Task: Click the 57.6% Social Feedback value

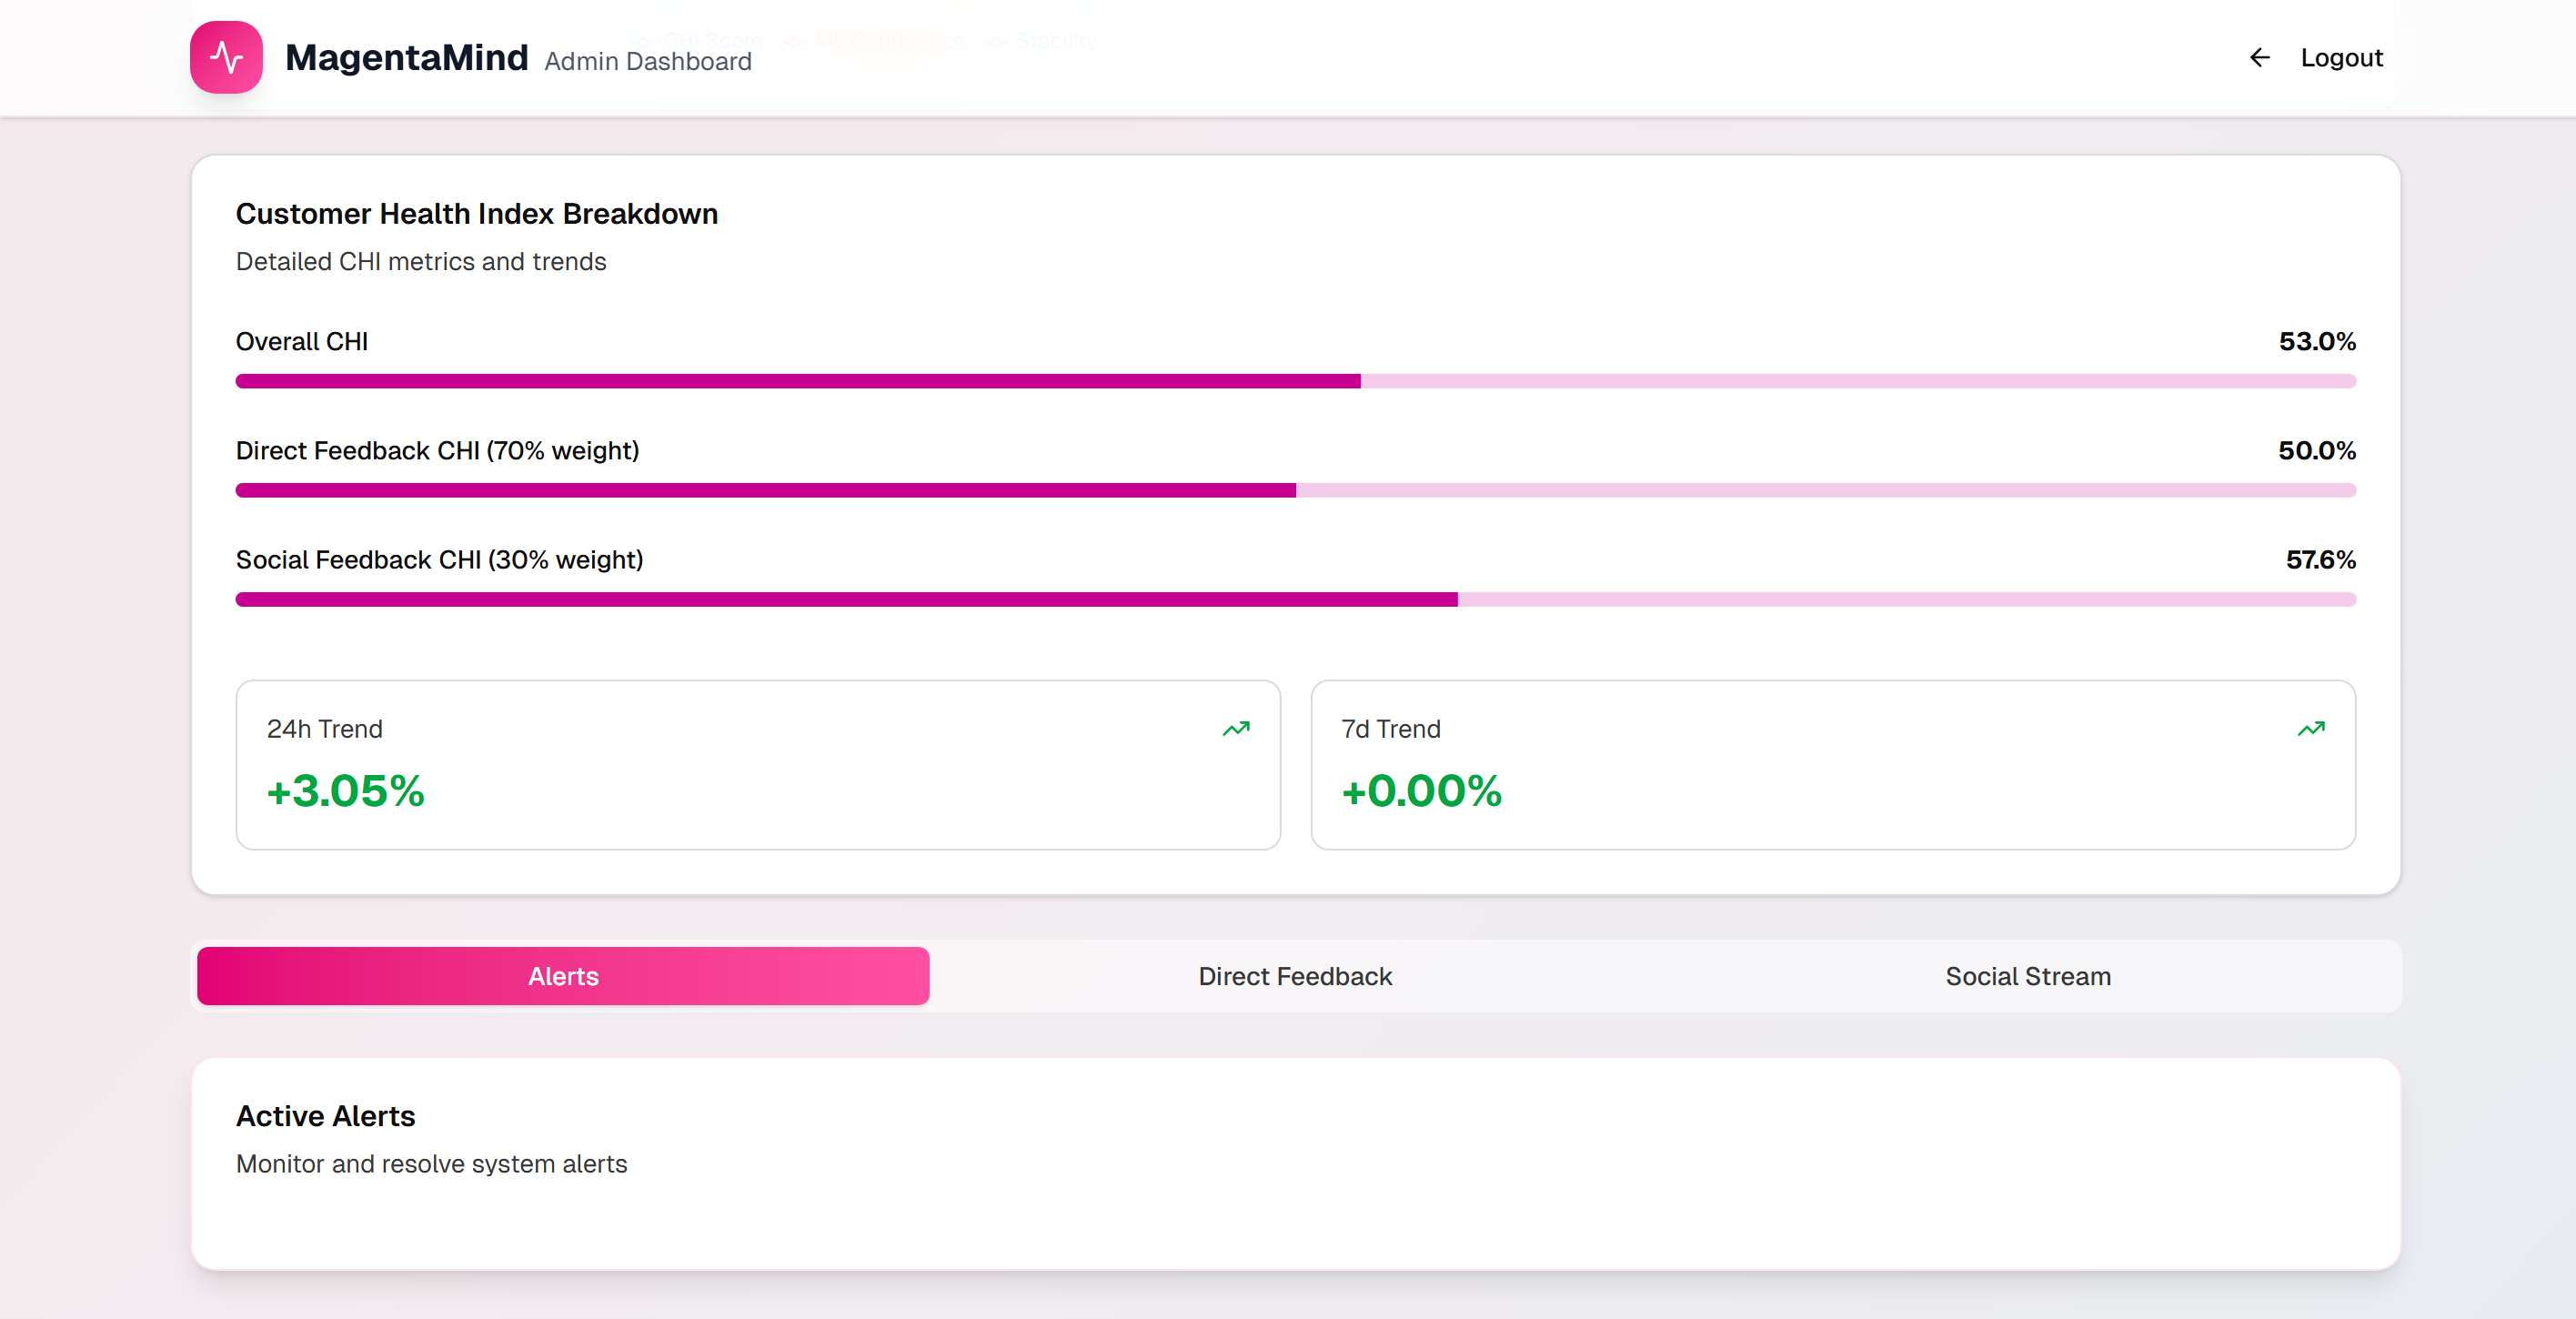Action: pos(2320,560)
